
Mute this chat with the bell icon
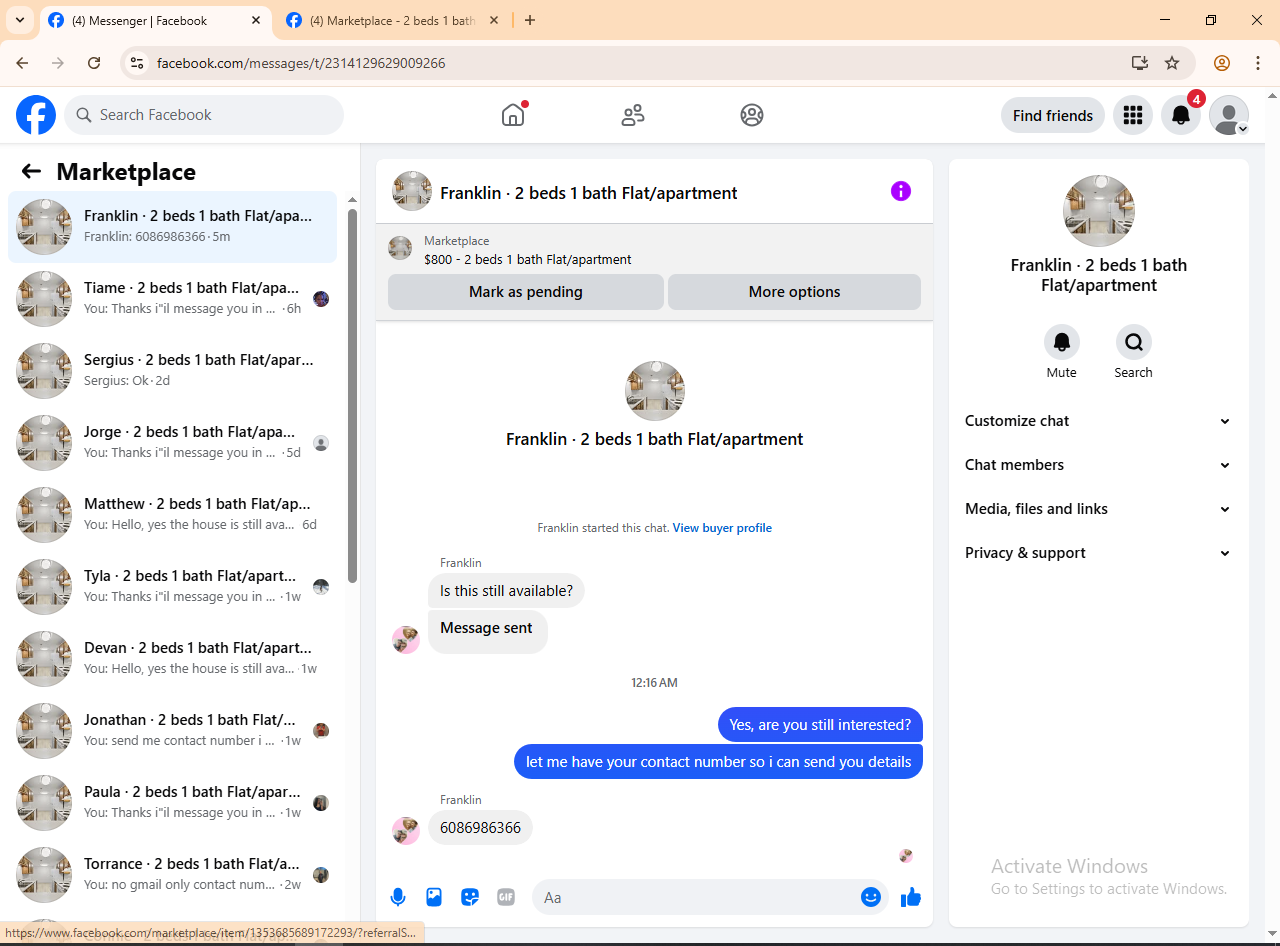(x=1062, y=342)
